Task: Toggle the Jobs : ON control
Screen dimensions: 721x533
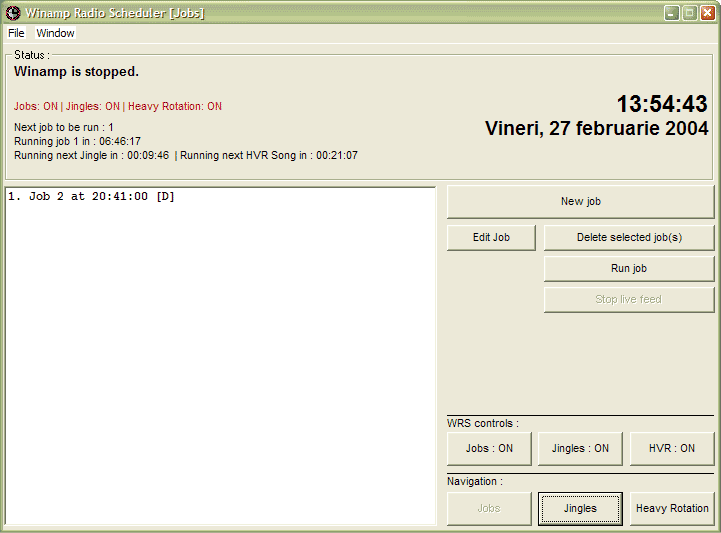Action: [x=489, y=448]
